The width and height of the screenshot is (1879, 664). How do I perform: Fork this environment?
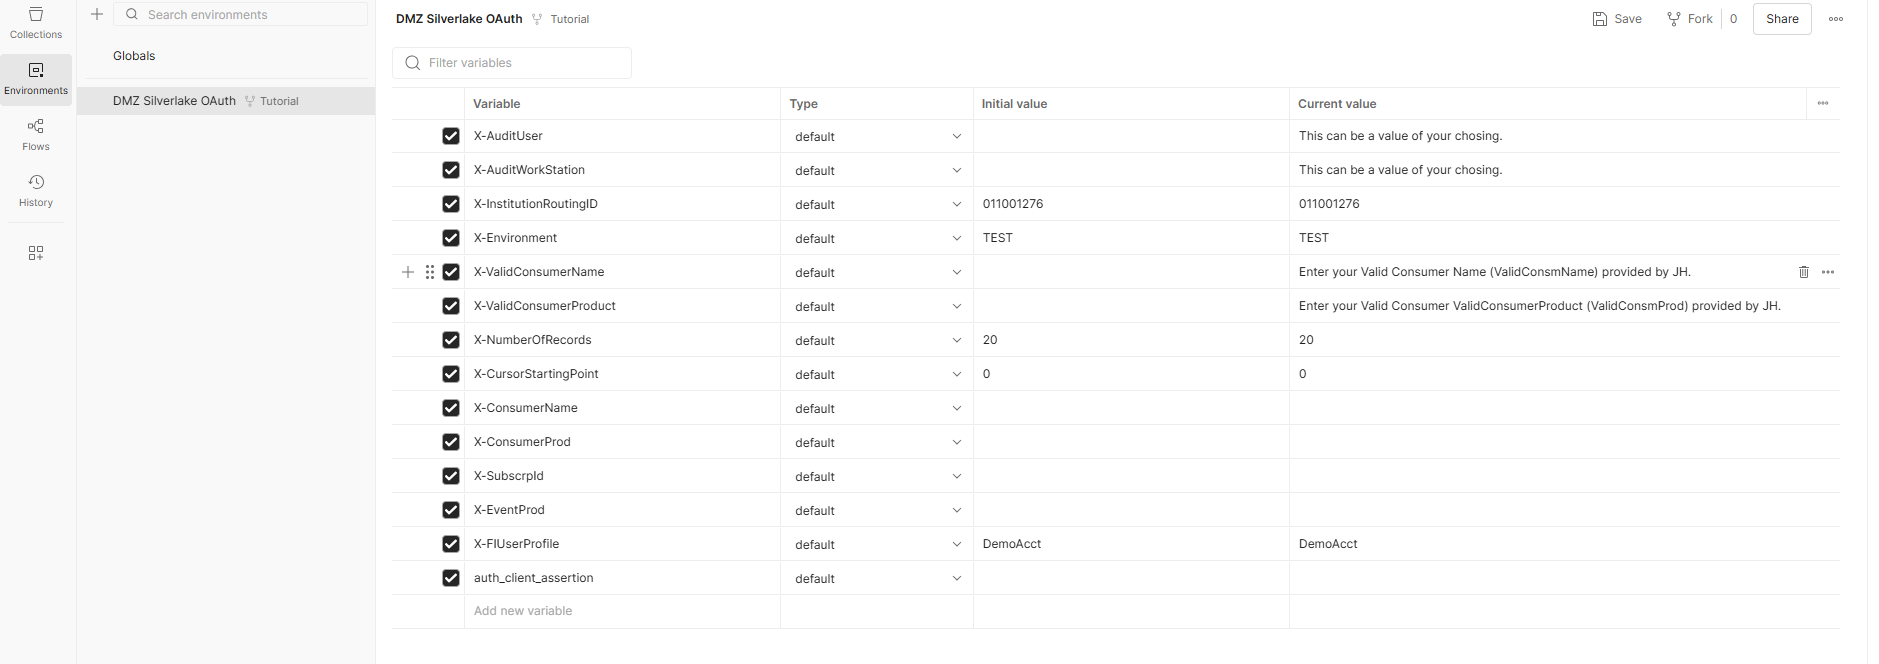tap(1690, 18)
